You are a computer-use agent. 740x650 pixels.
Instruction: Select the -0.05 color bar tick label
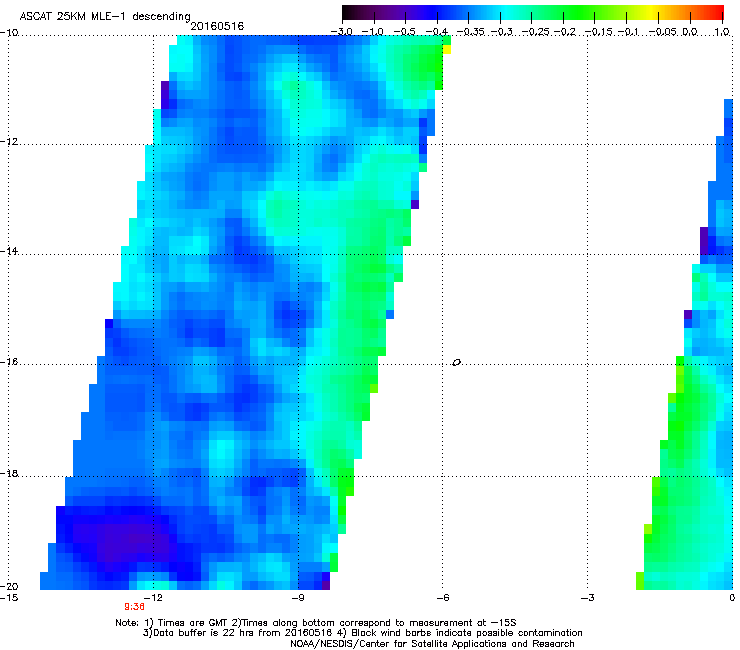coord(663,32)
